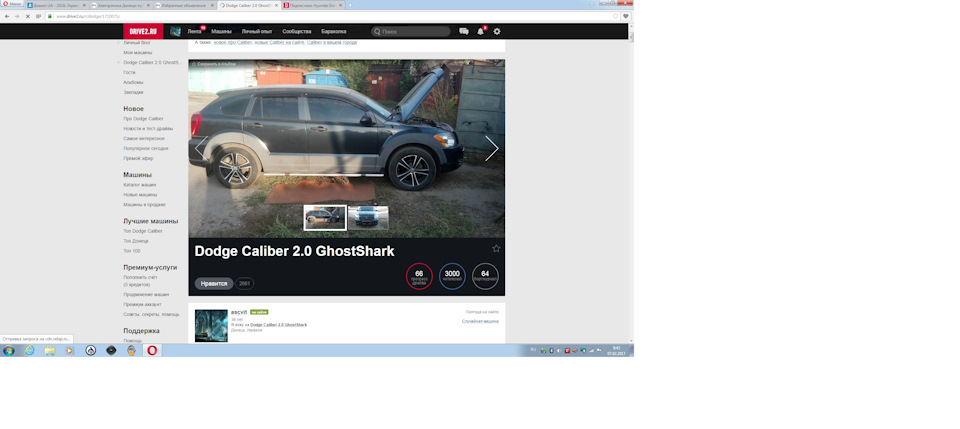Open the Гости sidebar link
Screen dimensions: 960x429
pos(129,72)
